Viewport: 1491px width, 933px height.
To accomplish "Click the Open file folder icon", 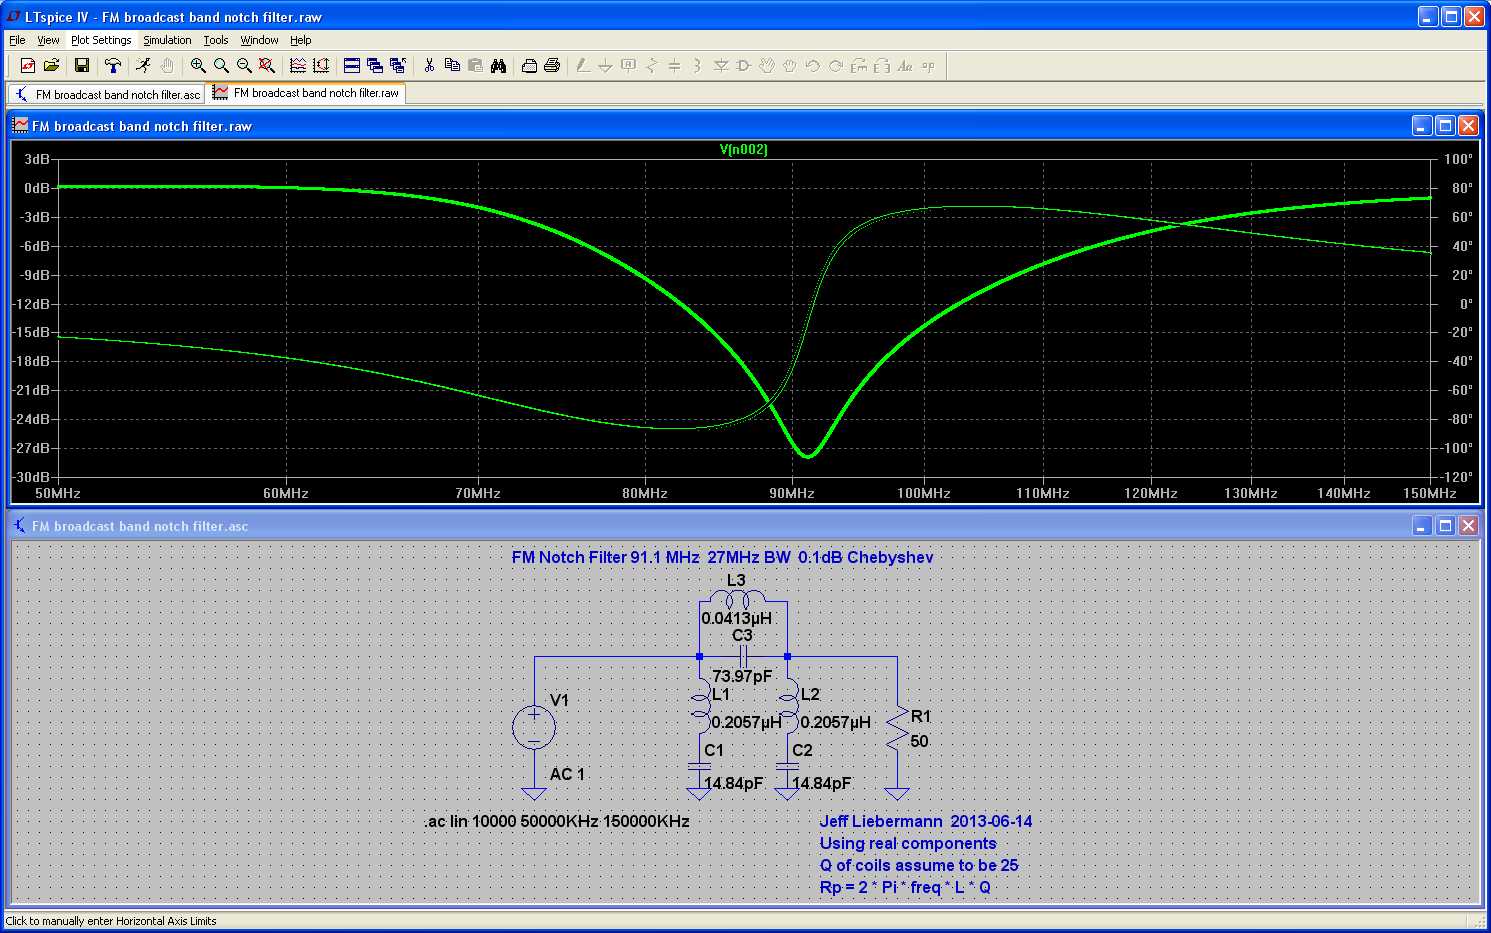I will (x=51, y=66).
